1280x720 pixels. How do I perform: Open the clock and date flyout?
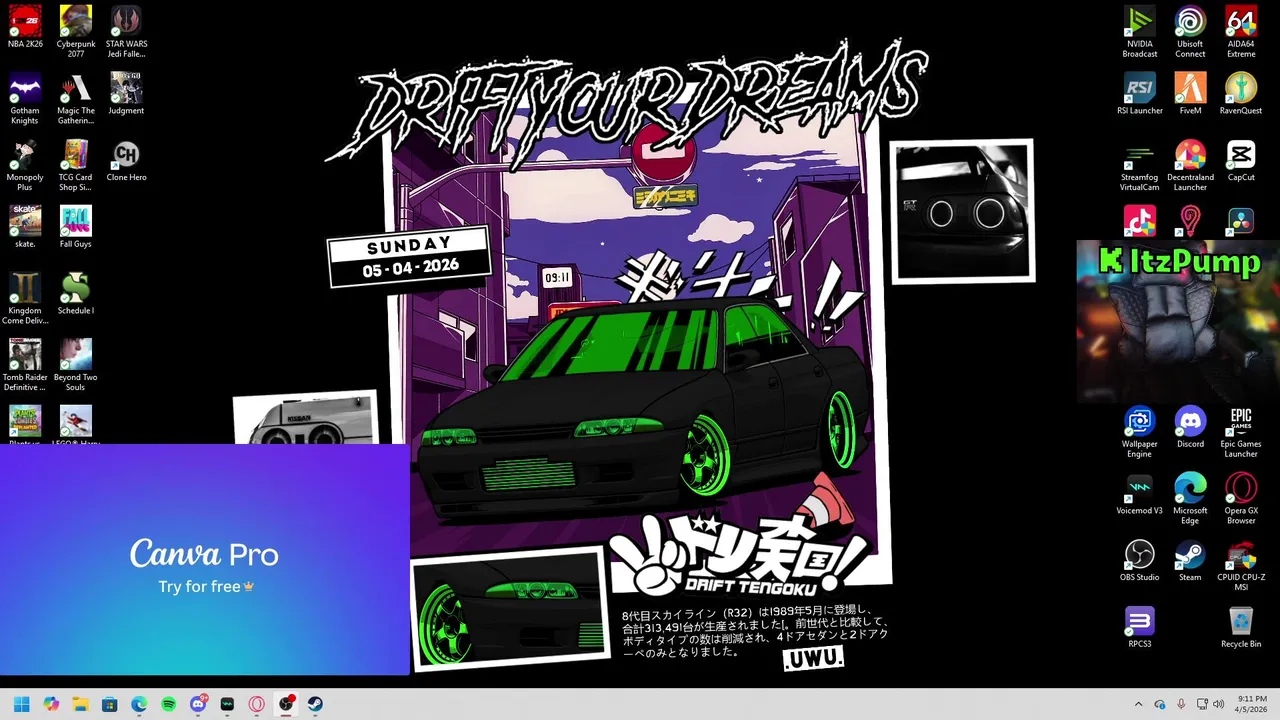(1252, 704)
